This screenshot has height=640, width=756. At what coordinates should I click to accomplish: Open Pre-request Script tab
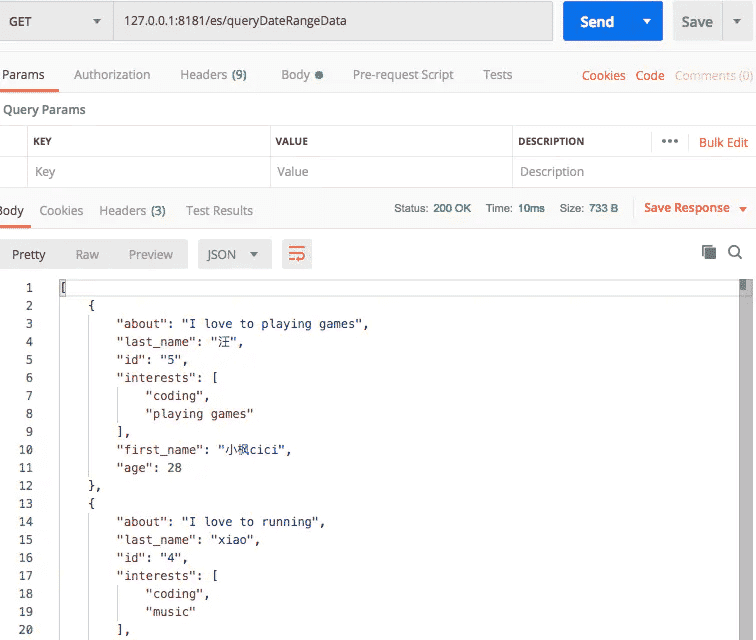click(x=403, y=75)
